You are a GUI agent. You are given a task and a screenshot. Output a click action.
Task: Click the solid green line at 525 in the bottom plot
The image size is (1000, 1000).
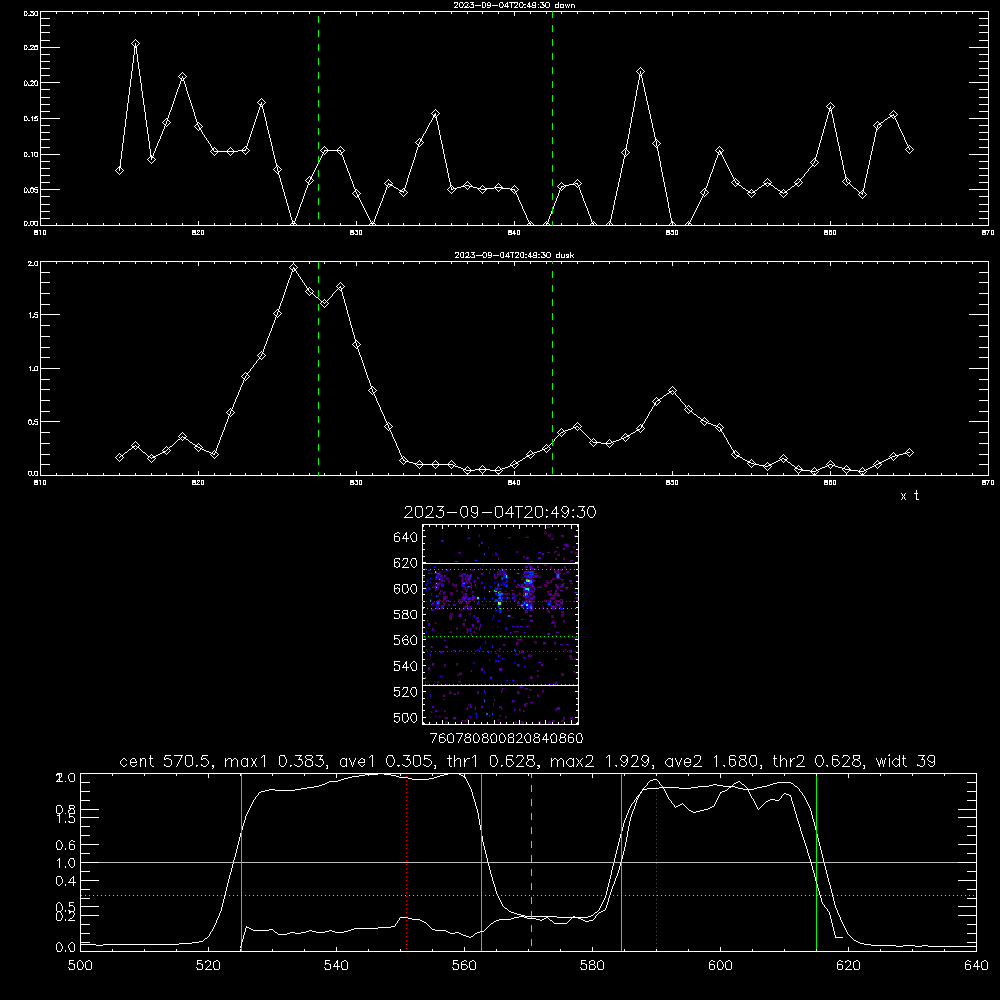241,861
